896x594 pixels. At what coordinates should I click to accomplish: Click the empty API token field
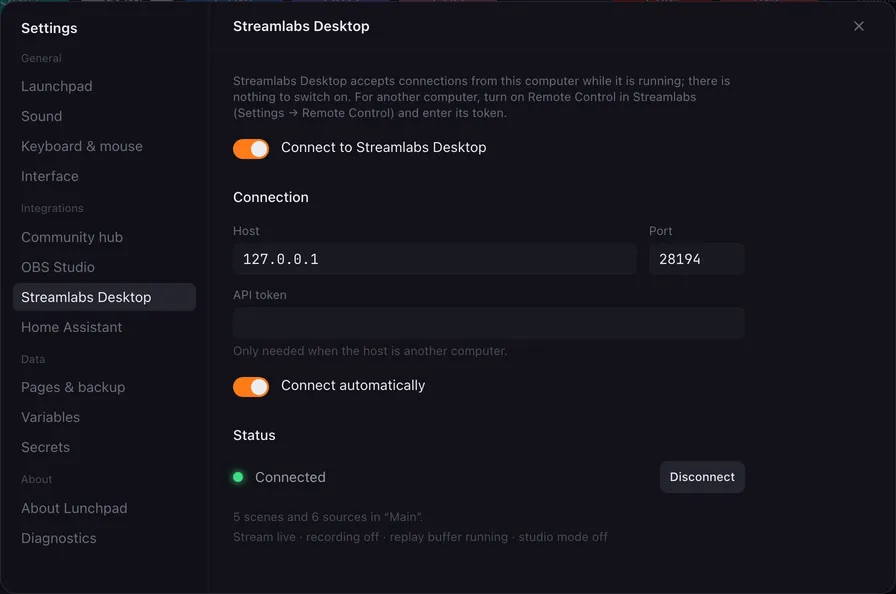pos(489,323)
